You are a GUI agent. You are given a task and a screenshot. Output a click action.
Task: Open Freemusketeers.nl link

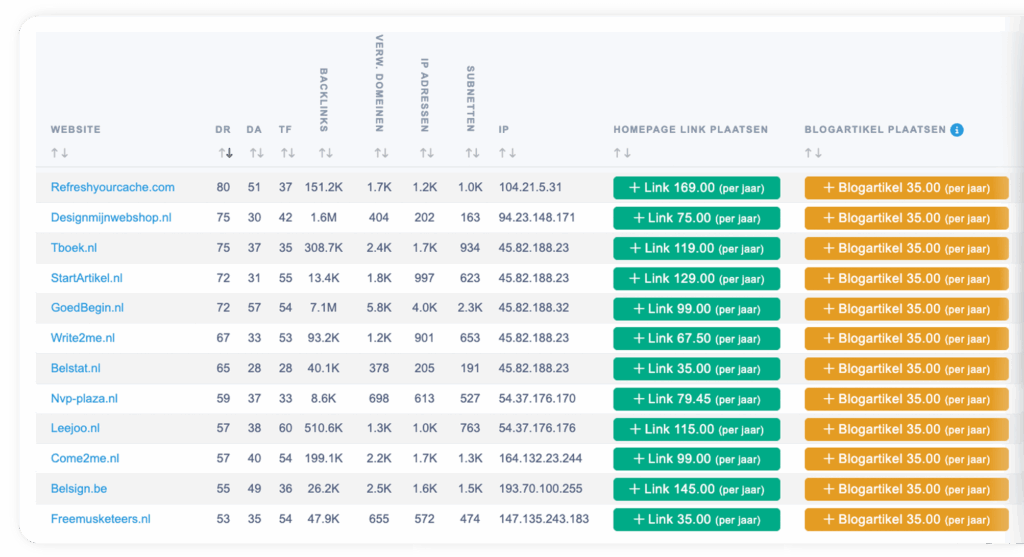point(101,518)
